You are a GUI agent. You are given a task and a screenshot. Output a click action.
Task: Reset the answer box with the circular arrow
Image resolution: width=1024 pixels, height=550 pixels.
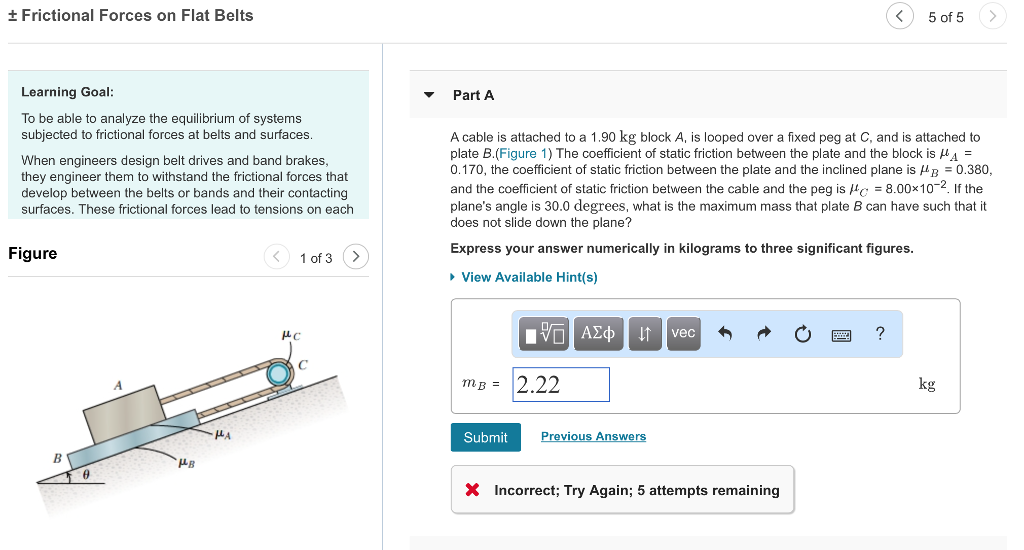(x=803, y=334)
